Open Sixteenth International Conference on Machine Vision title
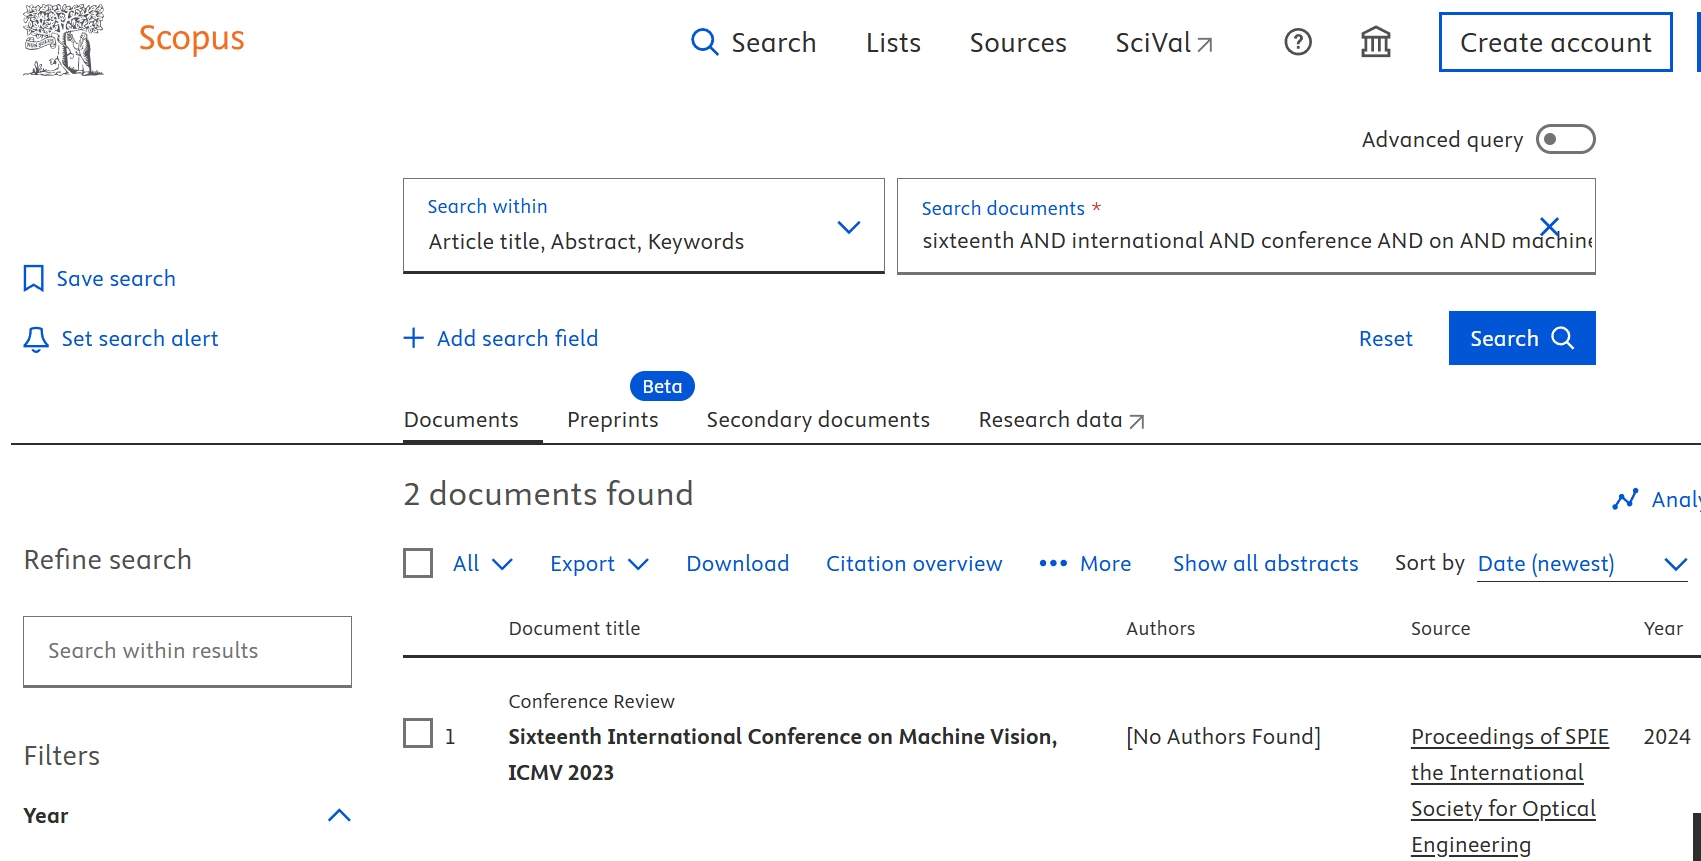 781,737
